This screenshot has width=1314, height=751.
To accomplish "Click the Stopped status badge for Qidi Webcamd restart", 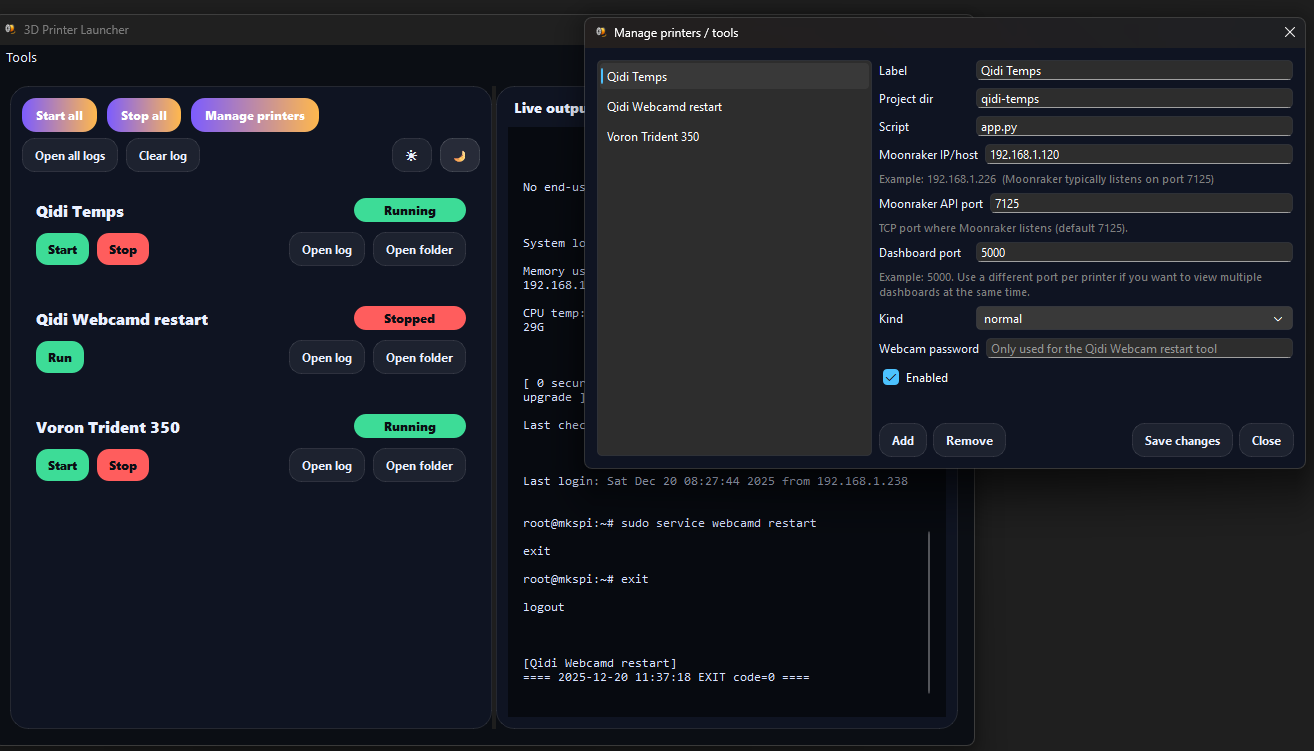I will (x=410, y=318).
